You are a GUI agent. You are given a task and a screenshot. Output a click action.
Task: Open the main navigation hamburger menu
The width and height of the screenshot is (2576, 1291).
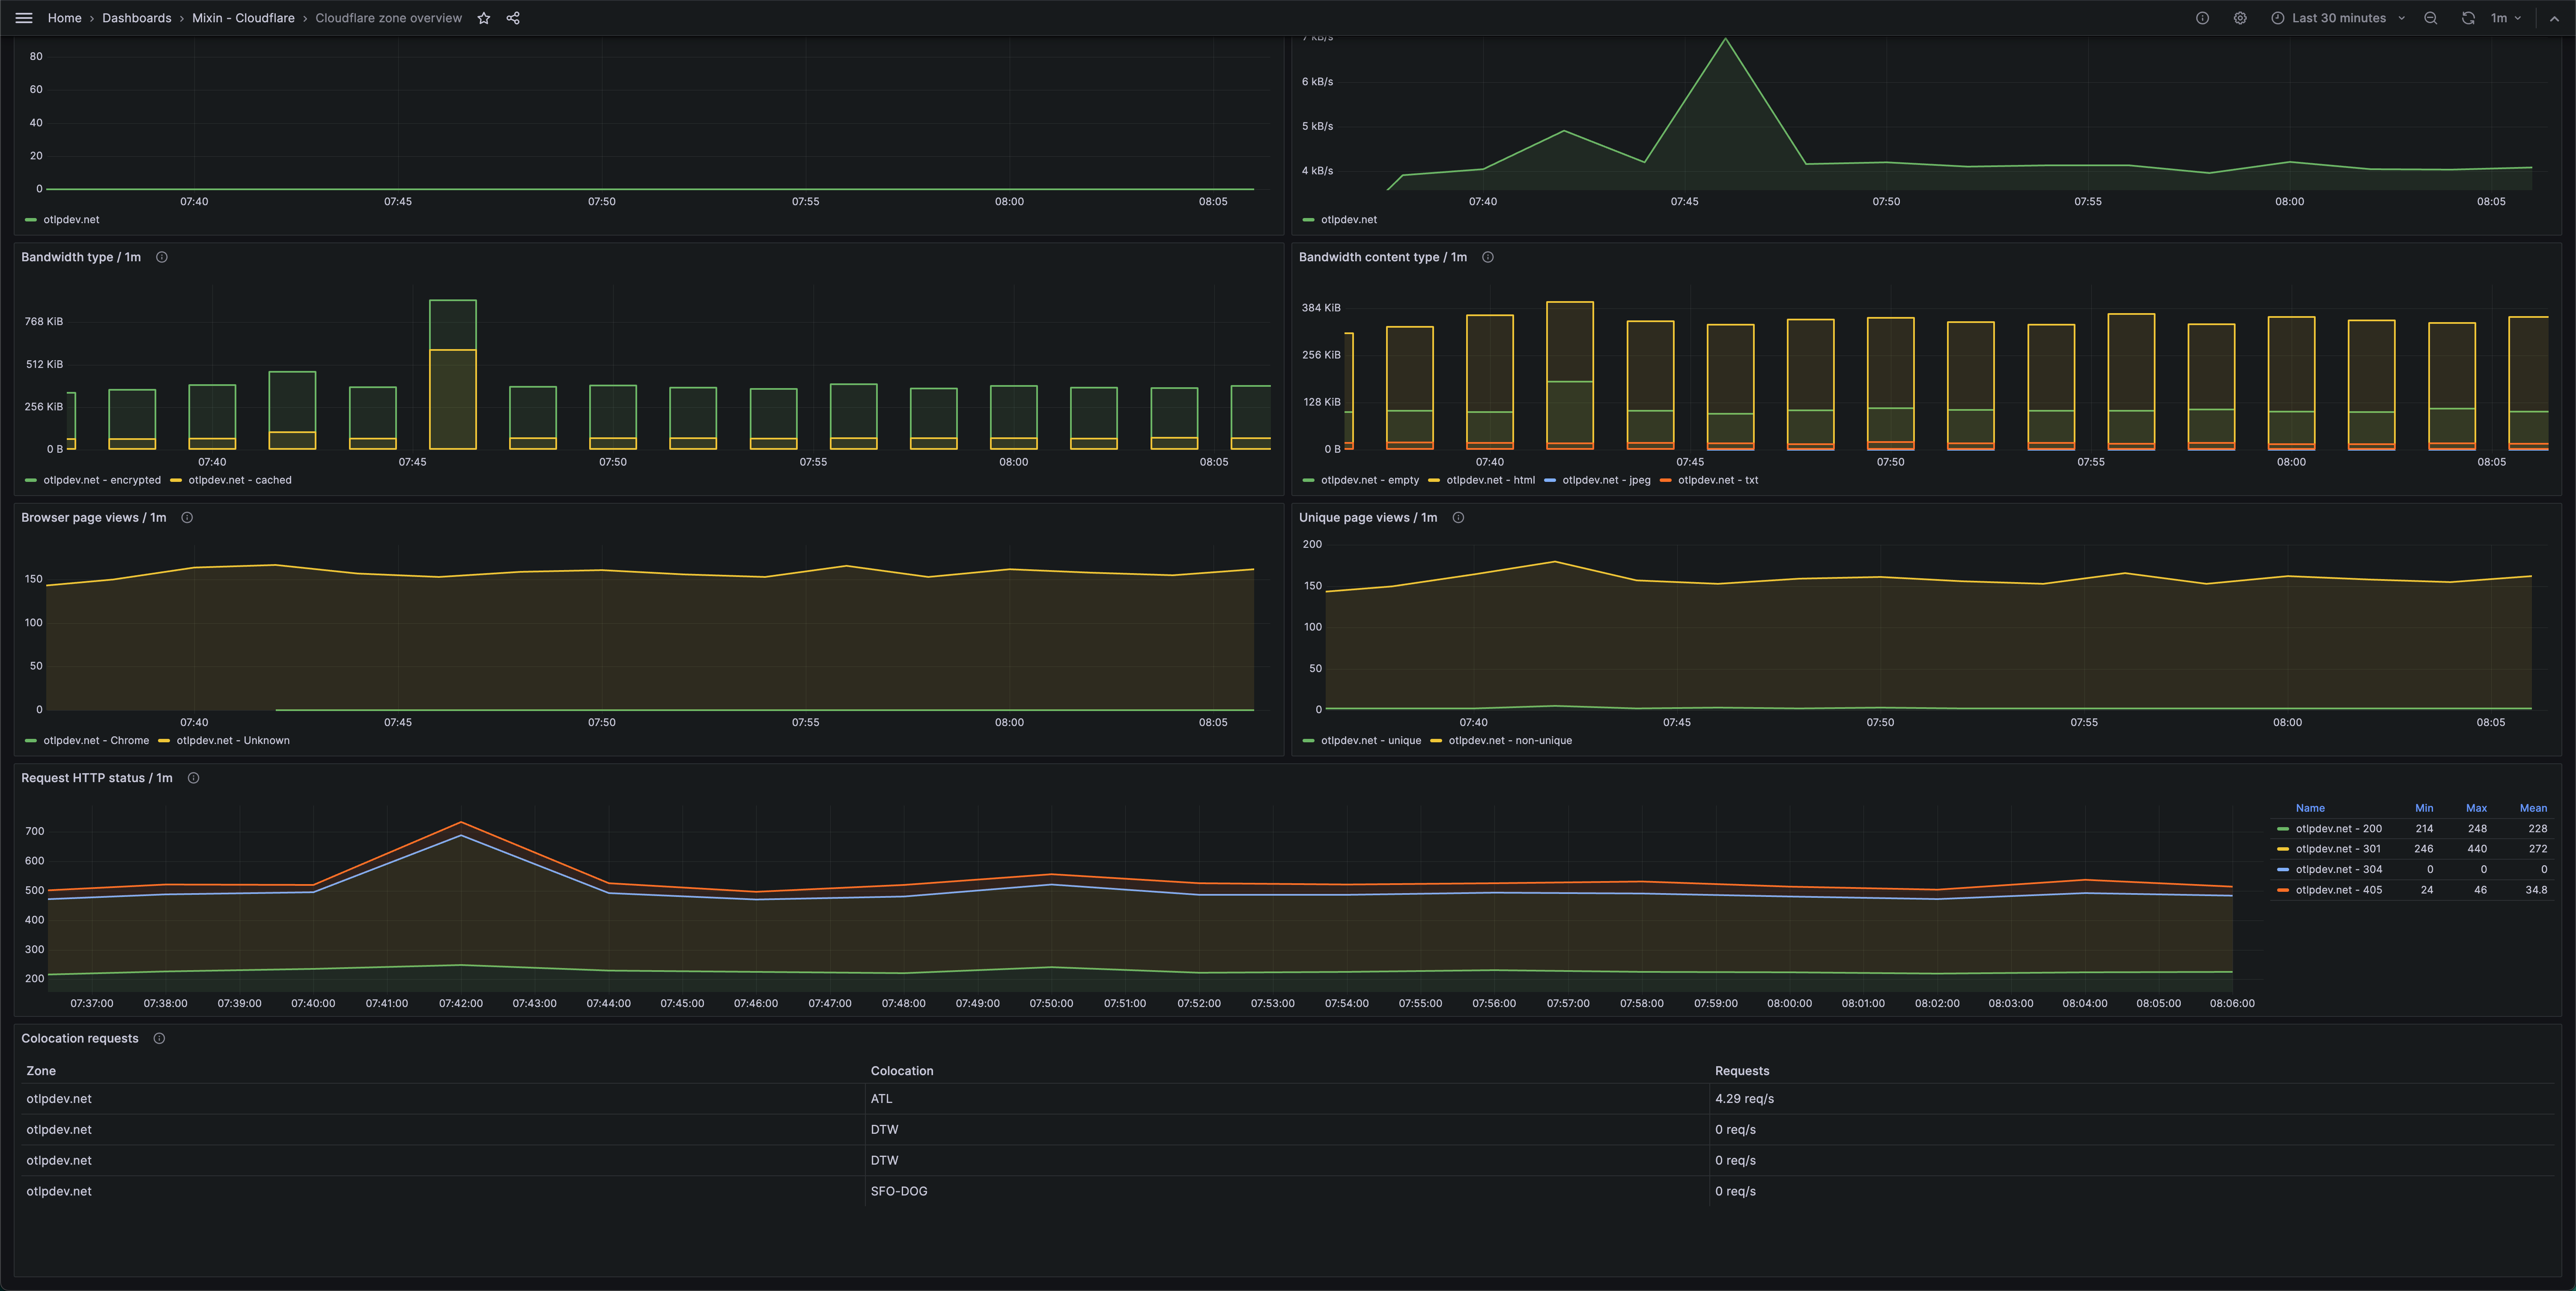(24, 17)
